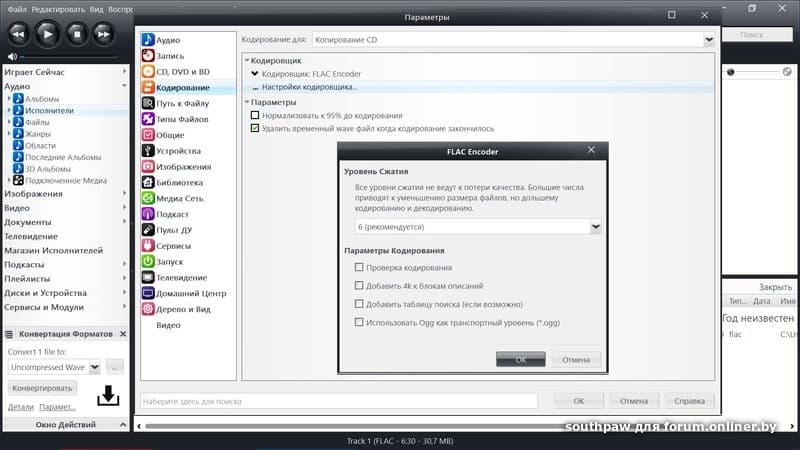
Task: Open the Подкаст options icon
Action: pyautogui.click(x=148, y=213)
